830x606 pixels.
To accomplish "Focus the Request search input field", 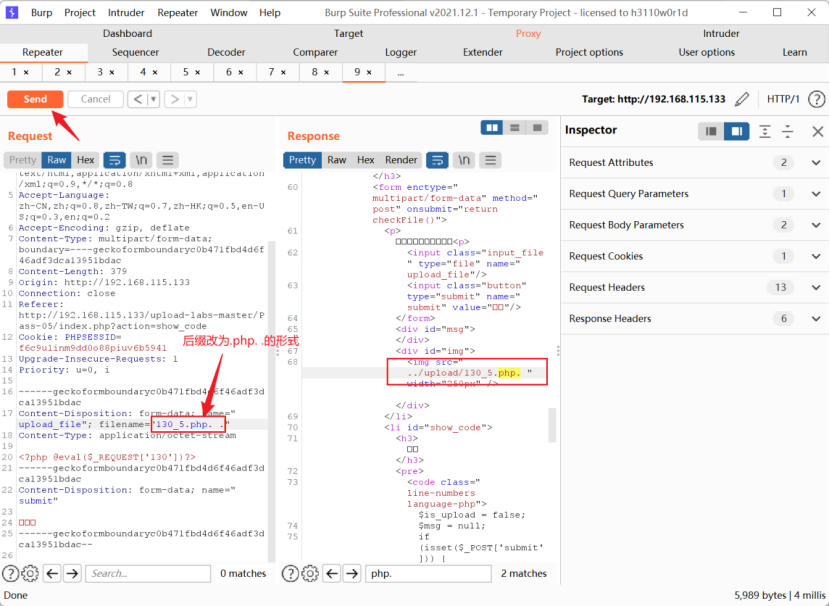I will pyautogui.click(x=148, y=573).
